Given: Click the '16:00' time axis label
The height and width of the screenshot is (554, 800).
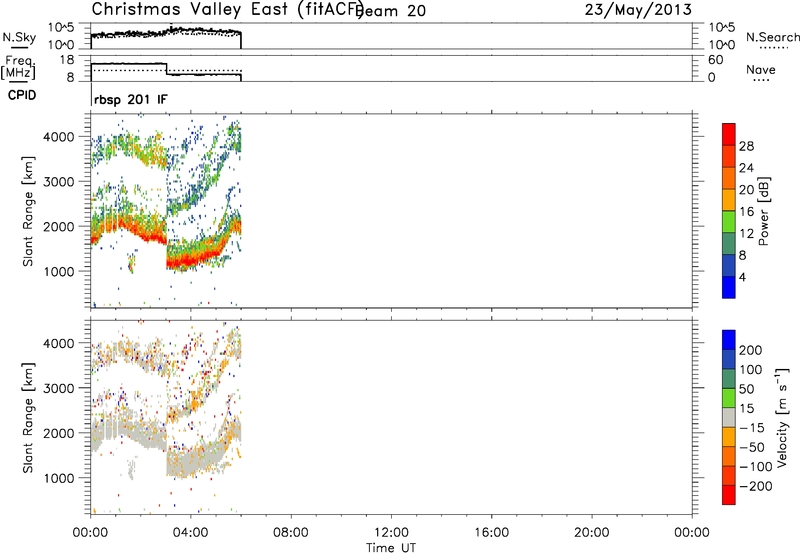Looking at the screenshot, I should (491, 533).
